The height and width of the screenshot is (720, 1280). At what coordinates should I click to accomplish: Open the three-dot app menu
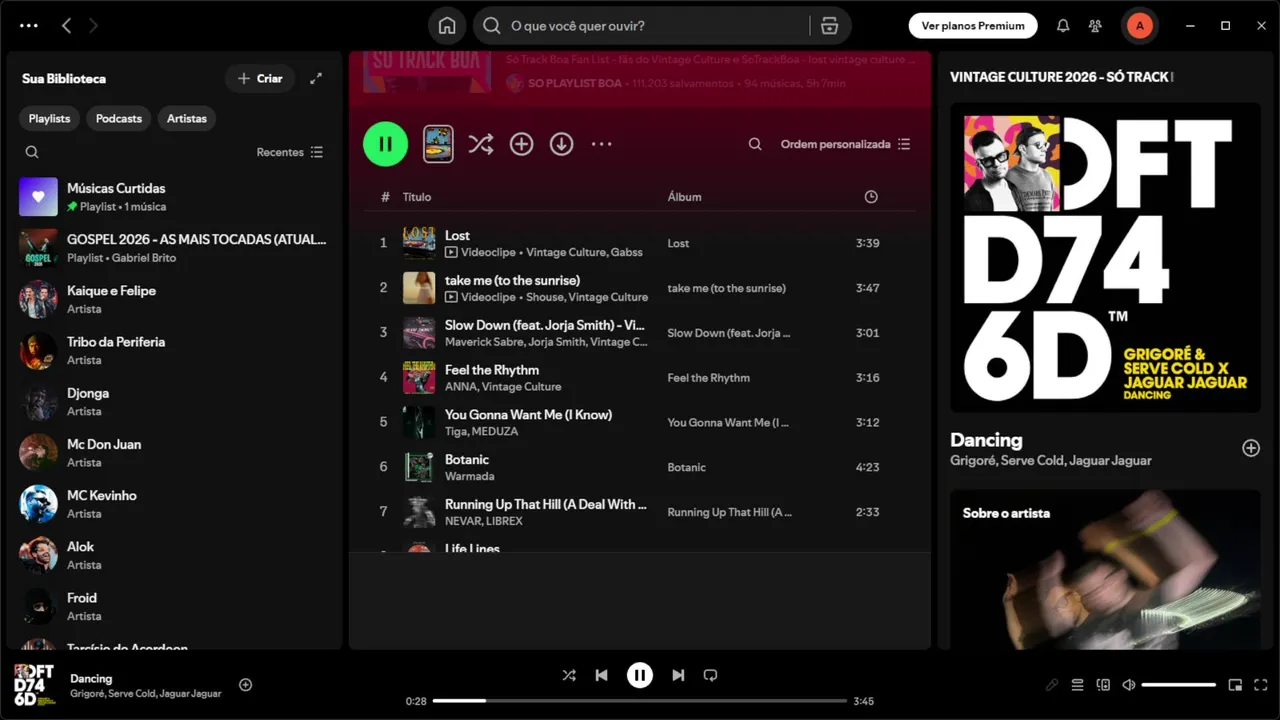(x=29, y=26)
